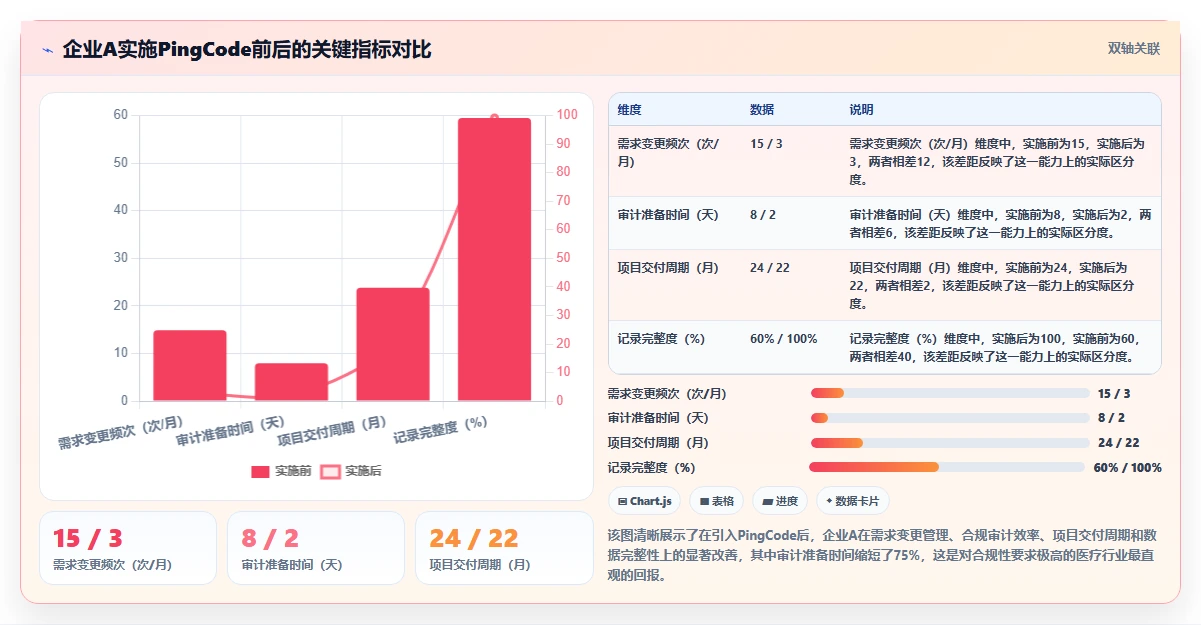Click the 记录完整度 bar in chart
Viewport: 1201px width, 625px height.
pyautogui.click(x=494, y=260)
